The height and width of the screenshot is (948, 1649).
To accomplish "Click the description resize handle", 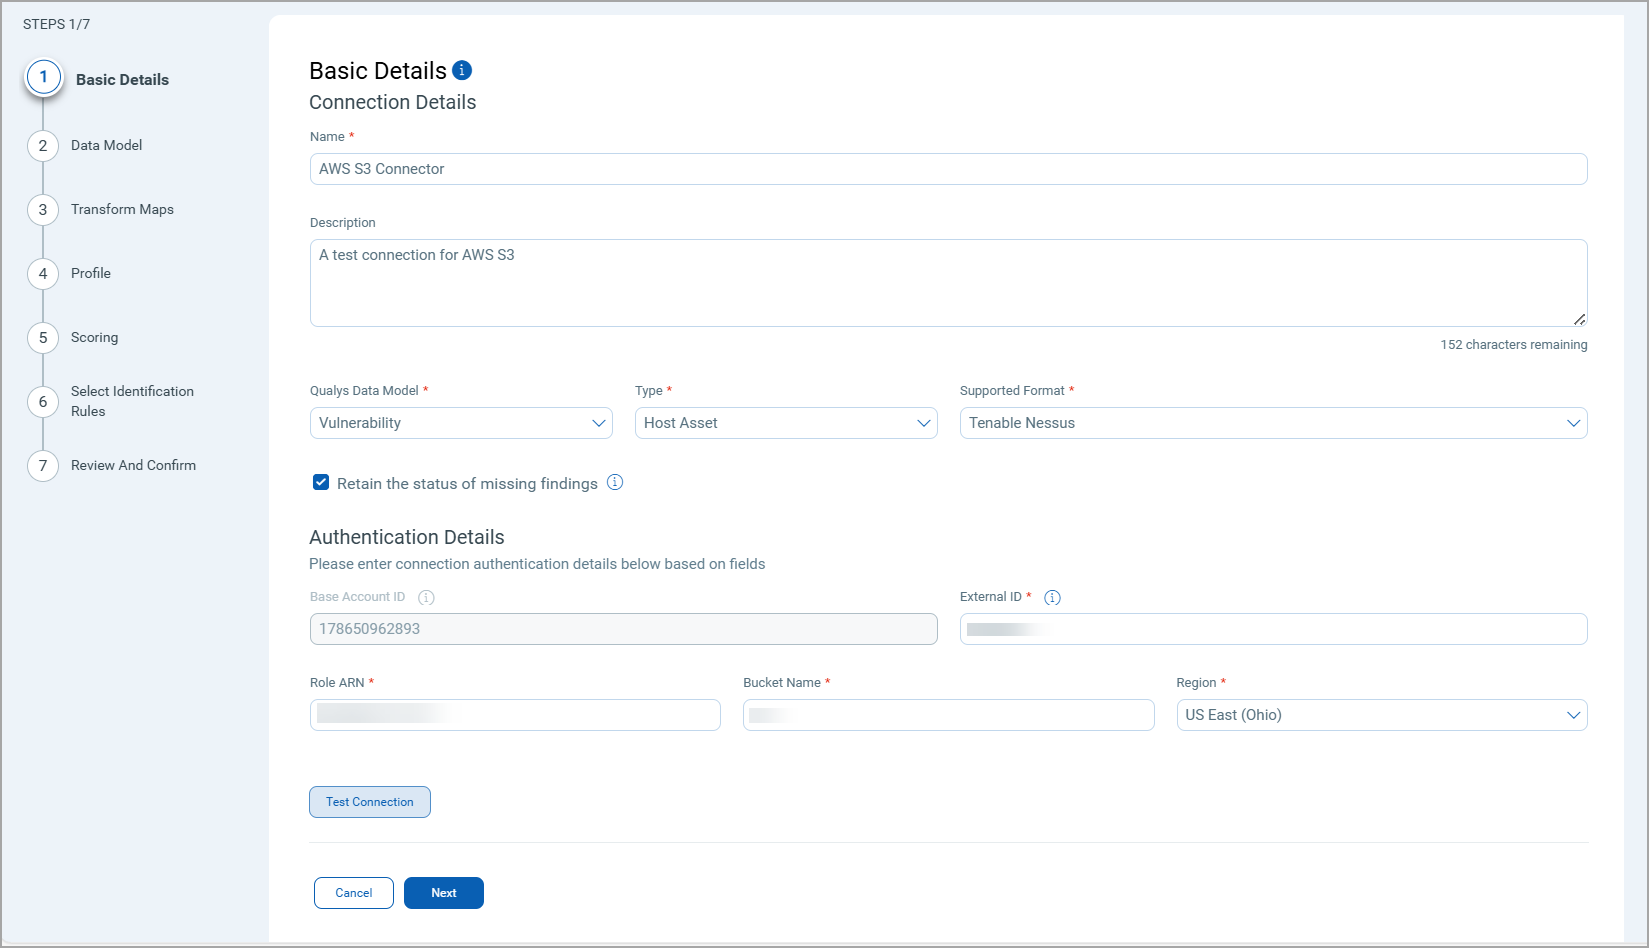I will coord(1579,319).
